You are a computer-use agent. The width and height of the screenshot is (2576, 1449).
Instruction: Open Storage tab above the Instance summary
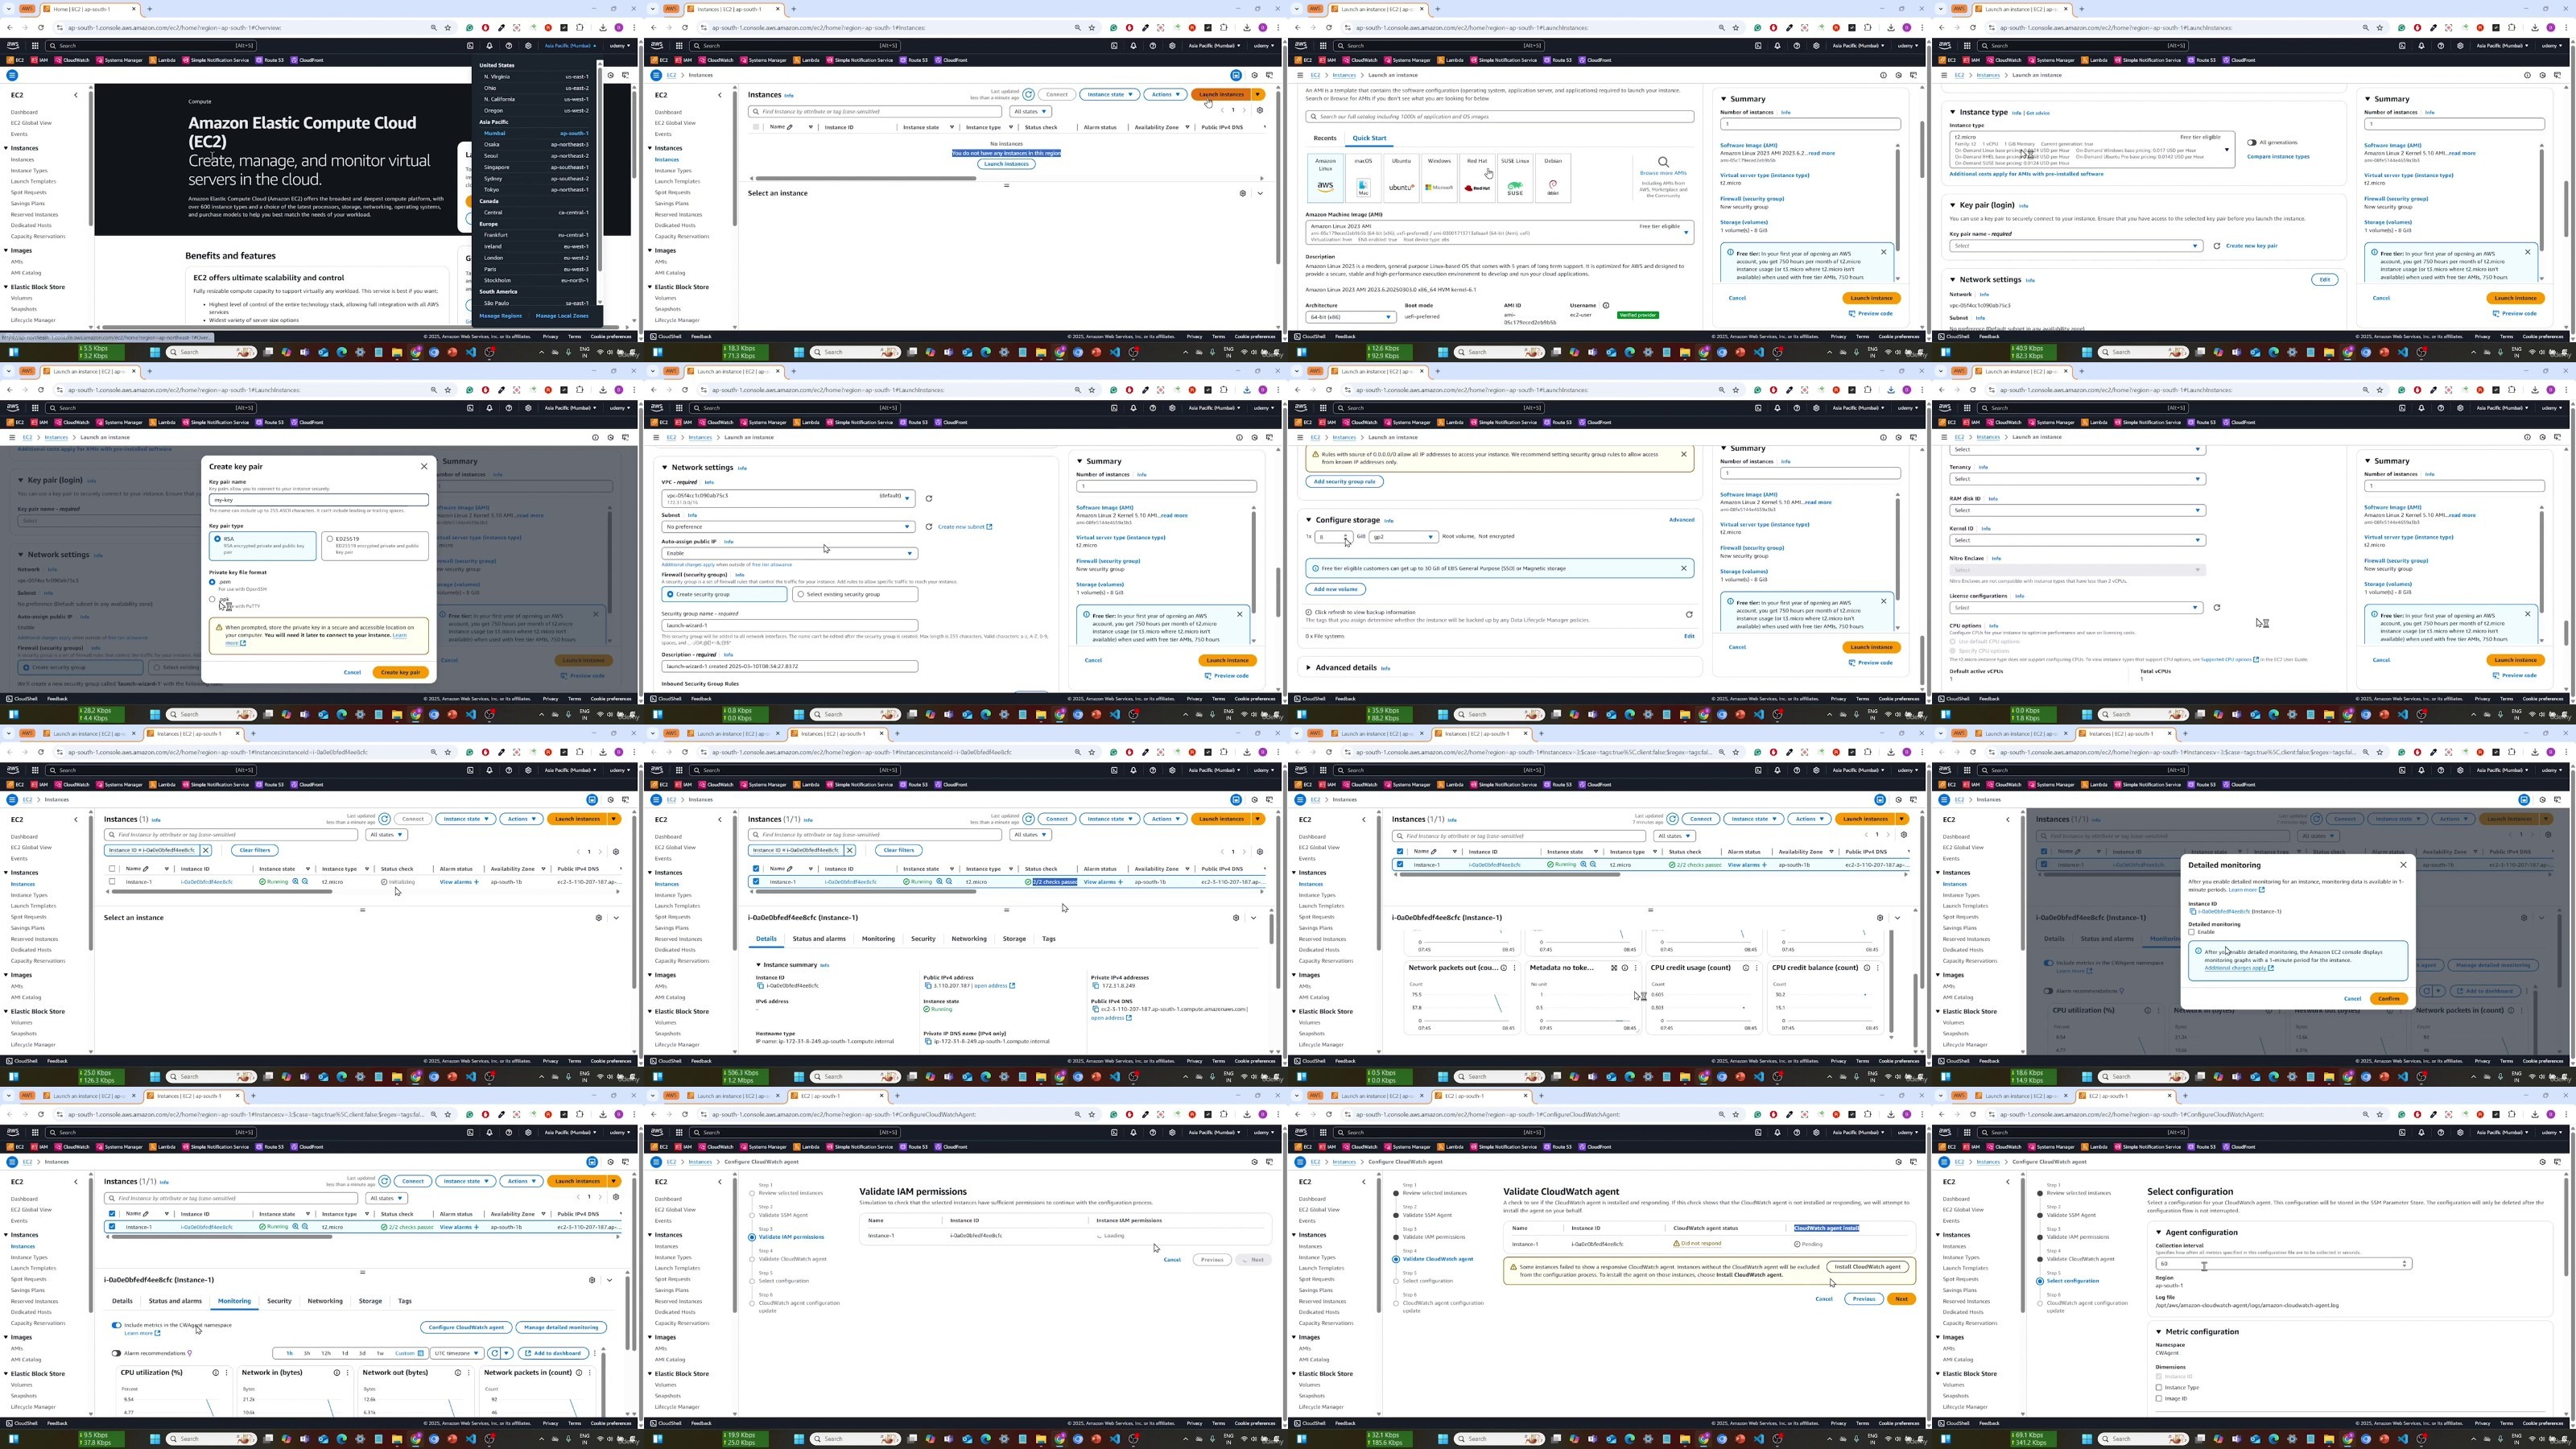(x=1014, y=939)
